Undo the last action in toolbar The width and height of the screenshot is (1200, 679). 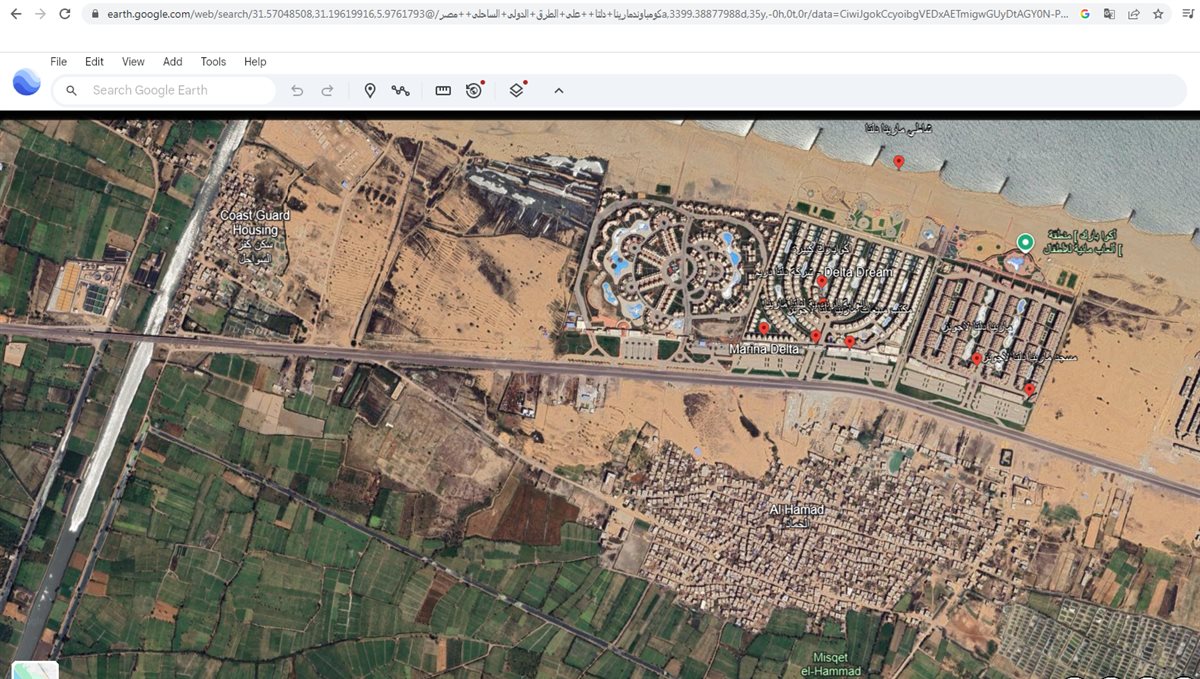(x=297, y=90)
